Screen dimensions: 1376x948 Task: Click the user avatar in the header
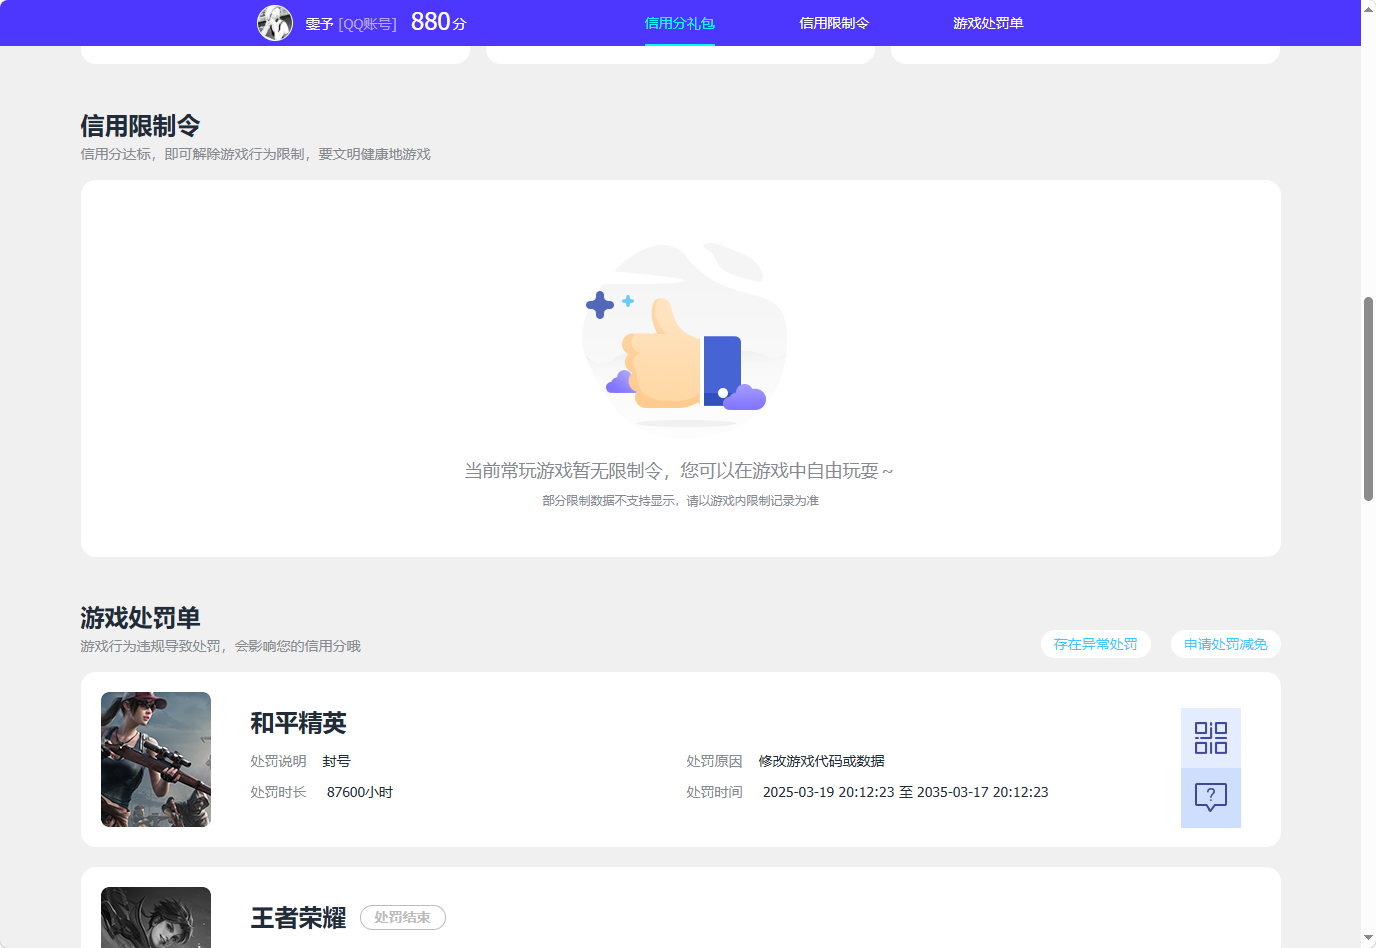pos(275,23)
